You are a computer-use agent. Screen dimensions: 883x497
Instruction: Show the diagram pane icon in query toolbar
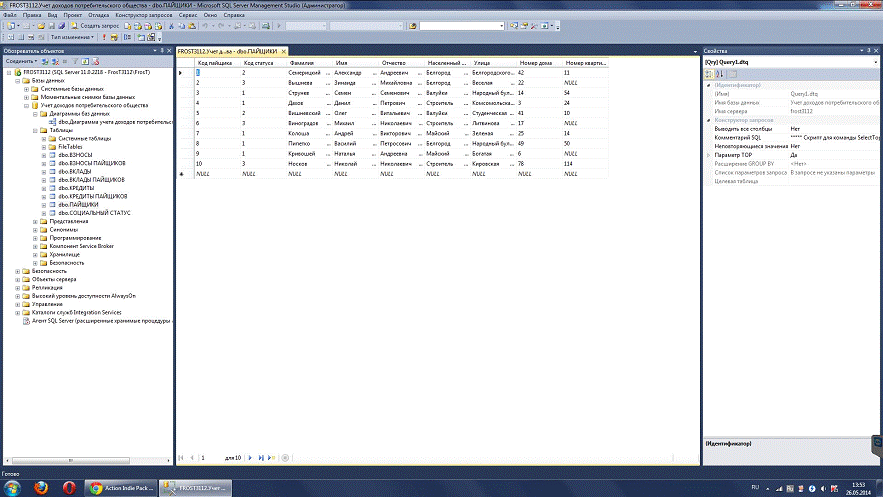point(10,37)
